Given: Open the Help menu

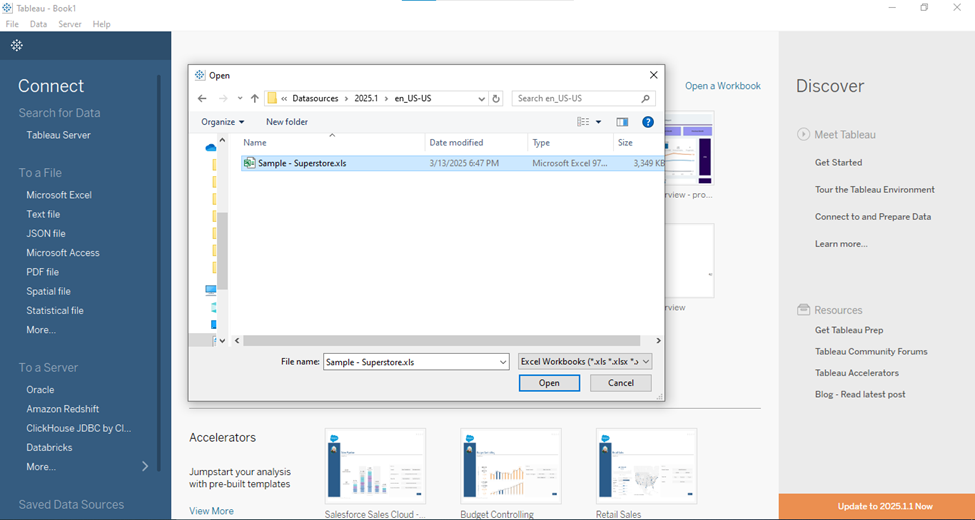Looking at the screenshot, I should (101, 24).
